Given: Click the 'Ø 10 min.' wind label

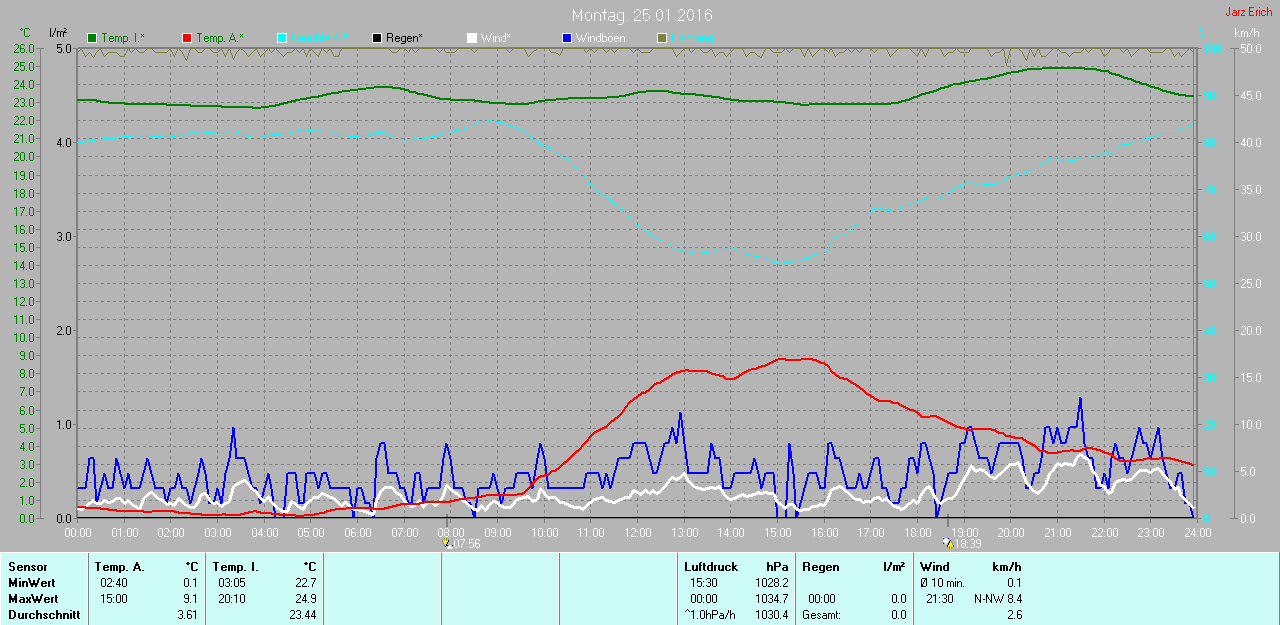Looking at the screenshot, I should tap(942, 583).
